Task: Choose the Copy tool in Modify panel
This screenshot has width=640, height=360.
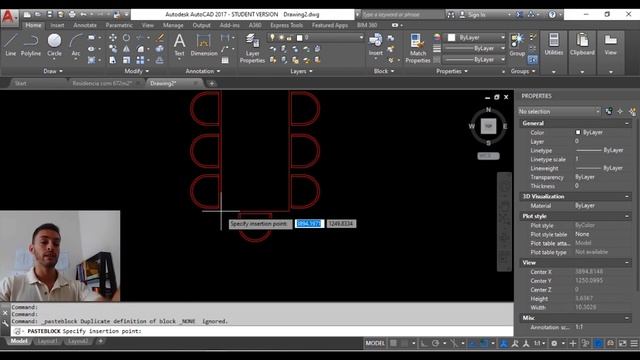Action: (113, 49)
